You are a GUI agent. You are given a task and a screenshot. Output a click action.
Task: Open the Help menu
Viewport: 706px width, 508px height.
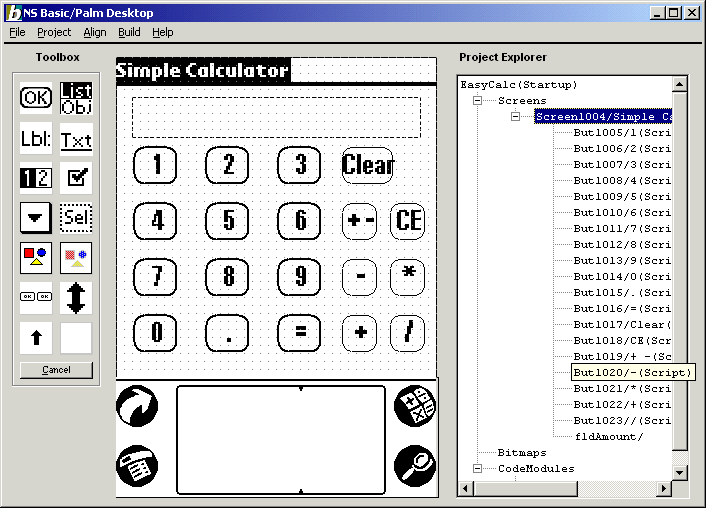pos(163,32)
